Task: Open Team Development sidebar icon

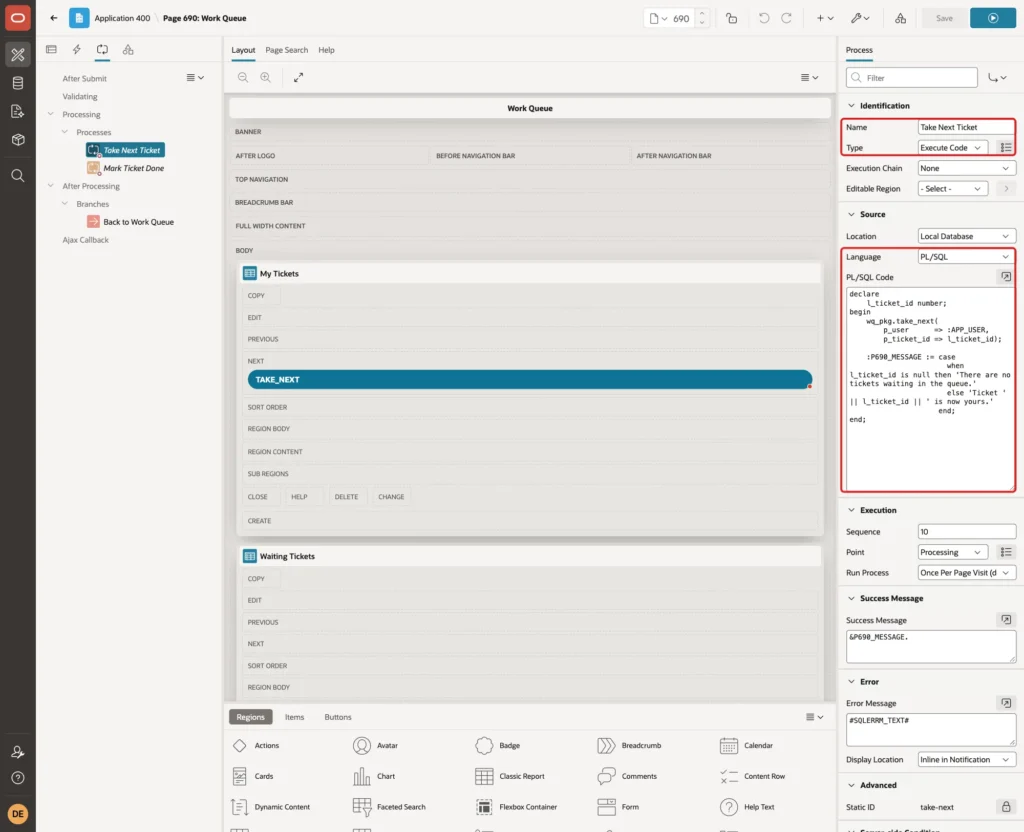Action: (x=18, y=111)
